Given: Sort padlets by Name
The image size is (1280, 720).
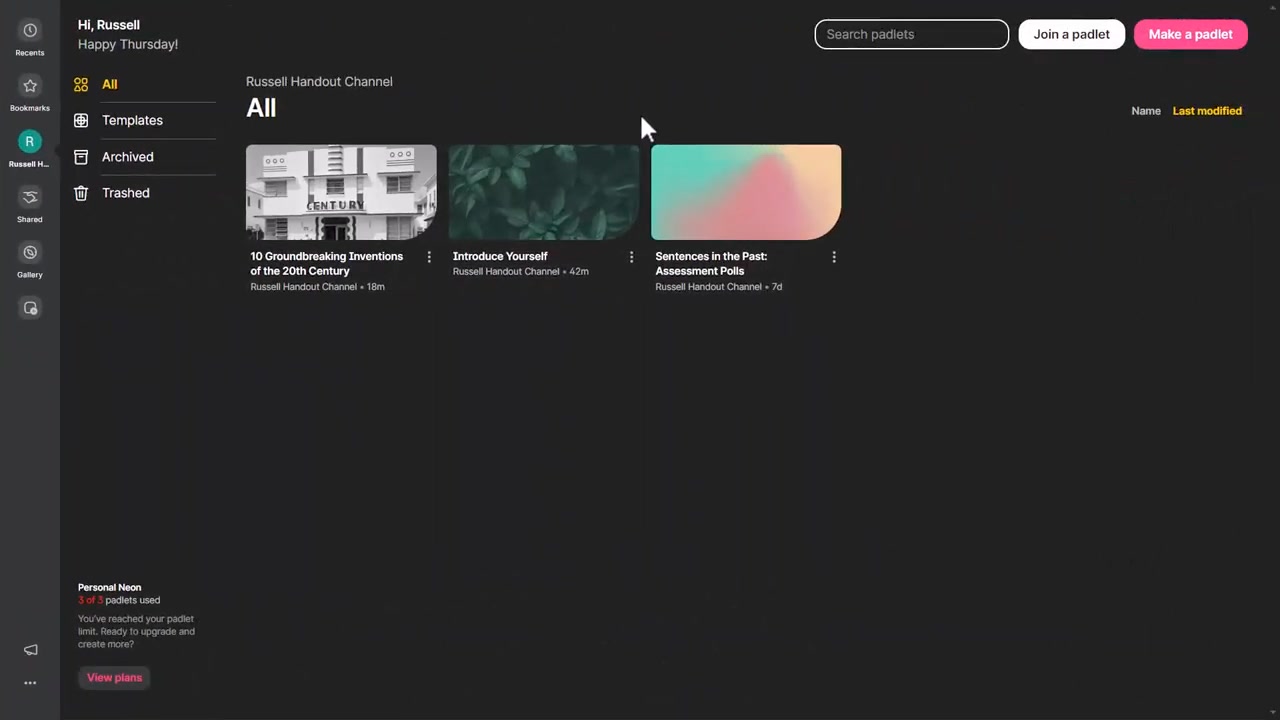Looking at the screenshot, I should pos(1146,111).
